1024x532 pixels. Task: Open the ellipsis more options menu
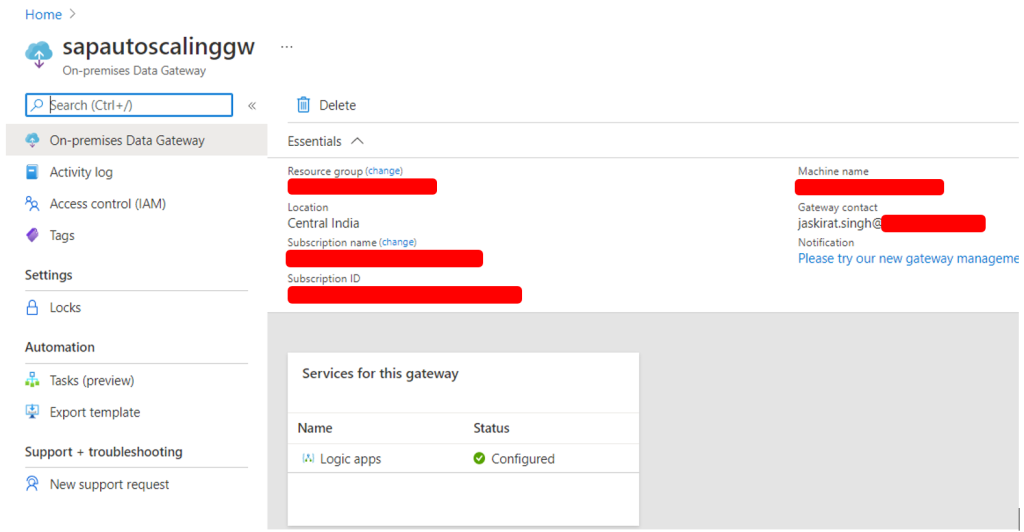pyautogui.click(x=287, y=47)
